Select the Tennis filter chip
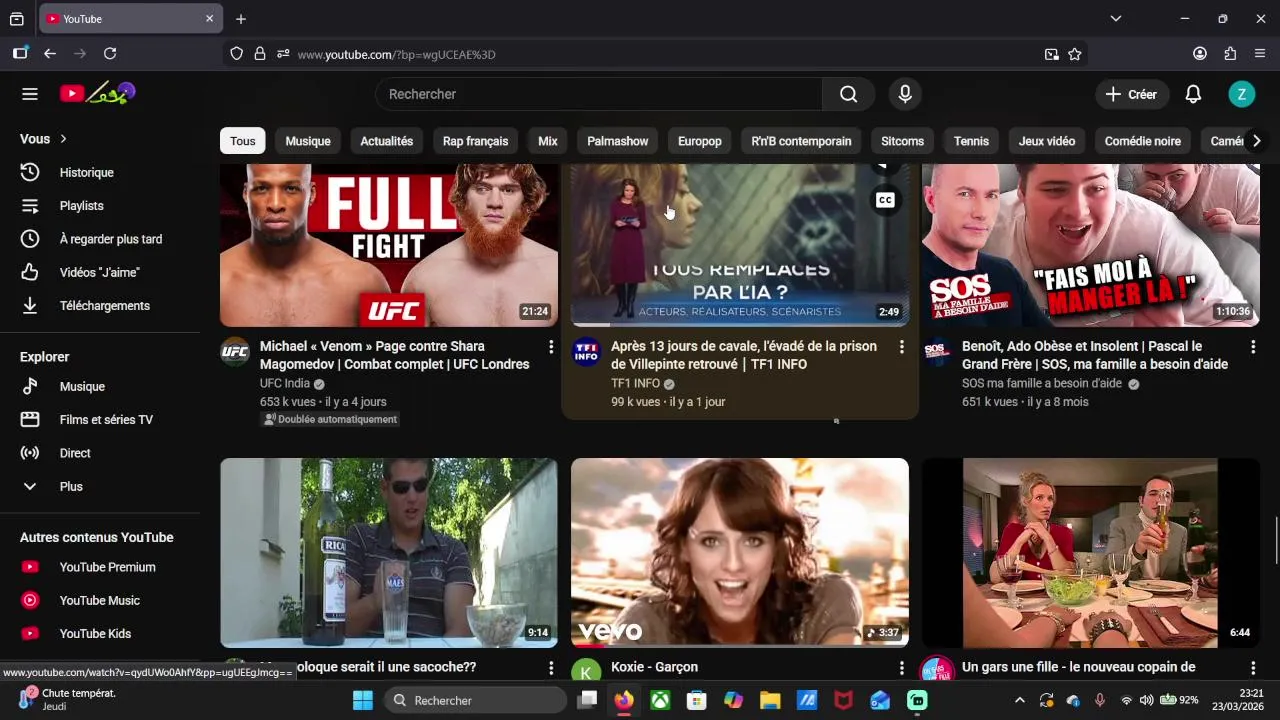 pyautogui.click(x=971, y=141)
